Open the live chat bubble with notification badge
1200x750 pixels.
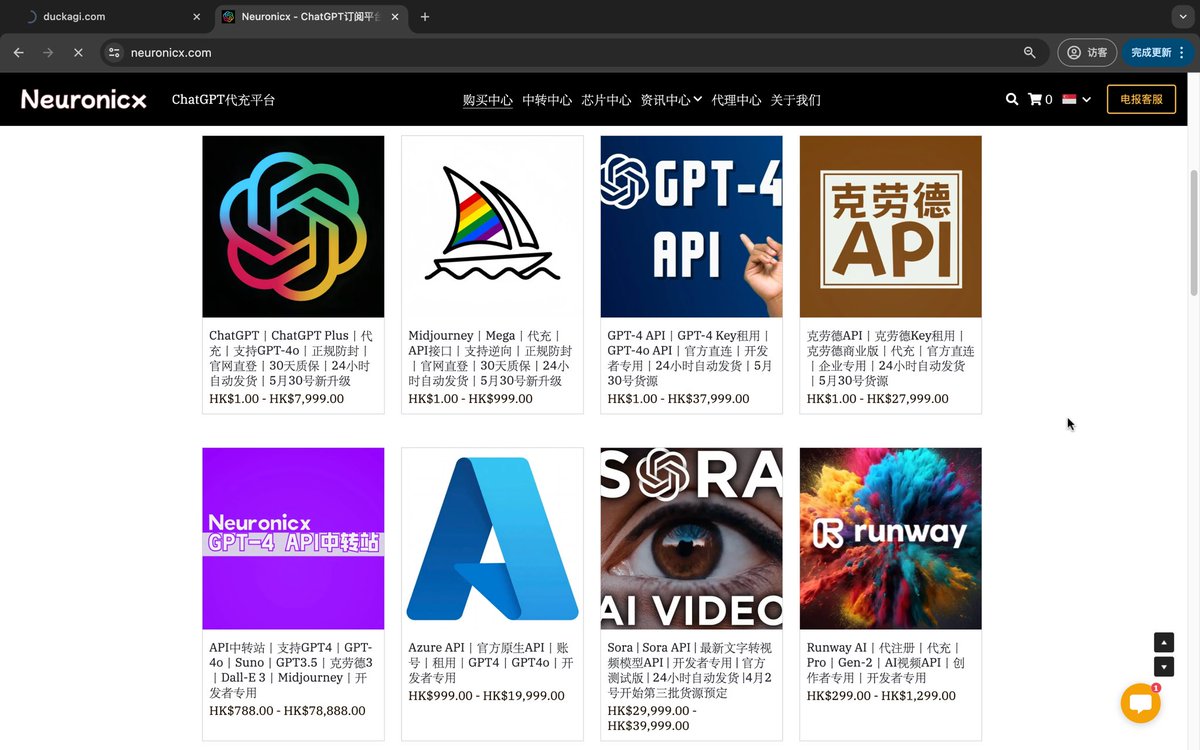[1141, 703]
